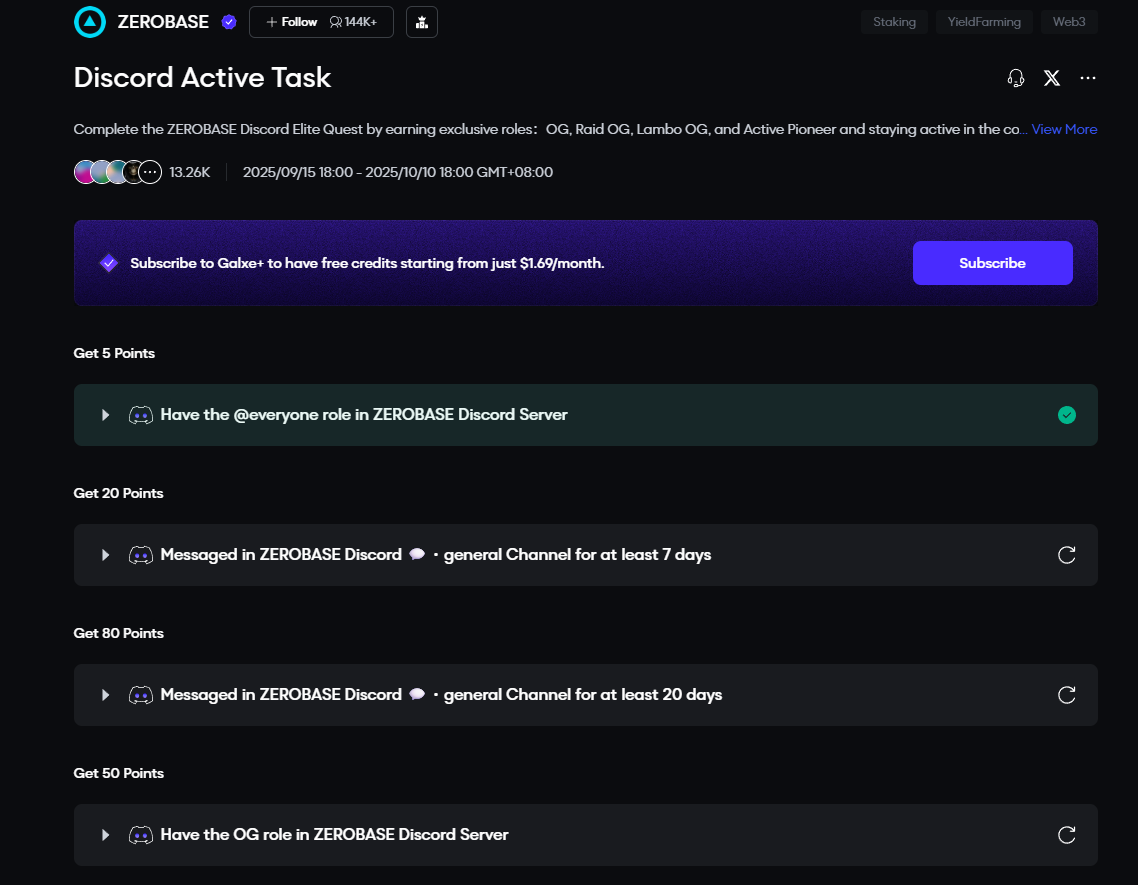Click the leaderboard trophy icon beside Follow
This screenshot has height=885, width=1138.
[421, 21]
